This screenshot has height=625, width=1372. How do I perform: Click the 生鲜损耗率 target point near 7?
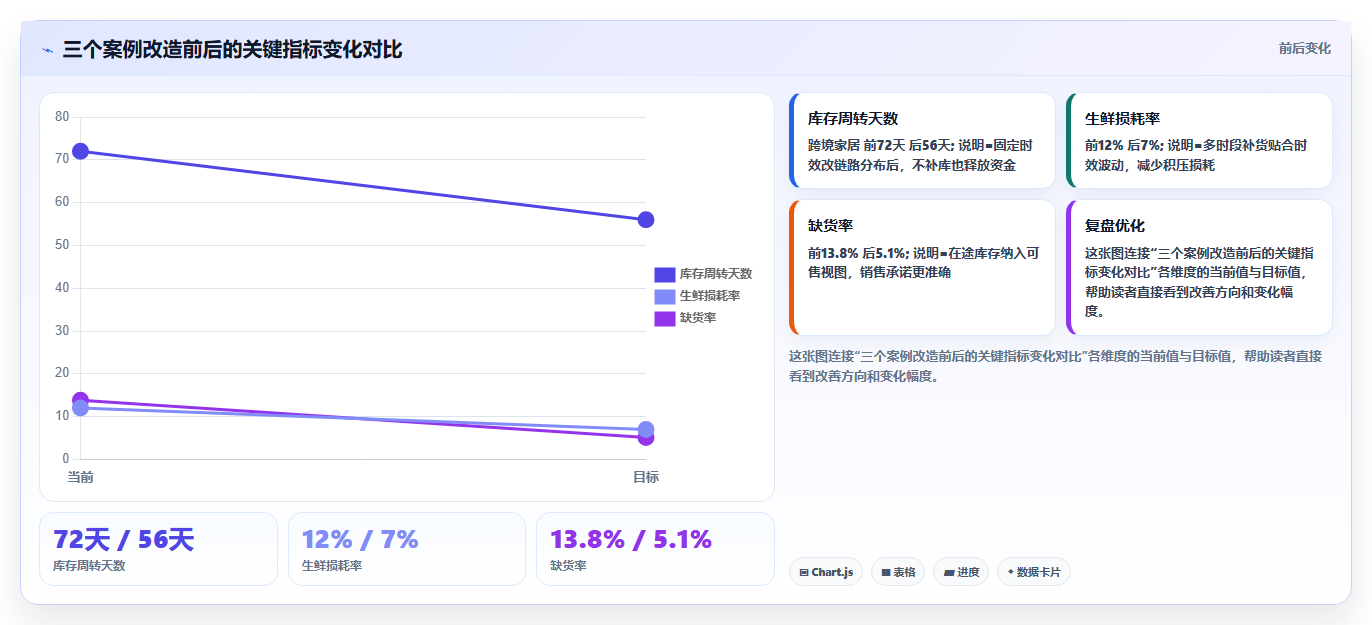646,429
